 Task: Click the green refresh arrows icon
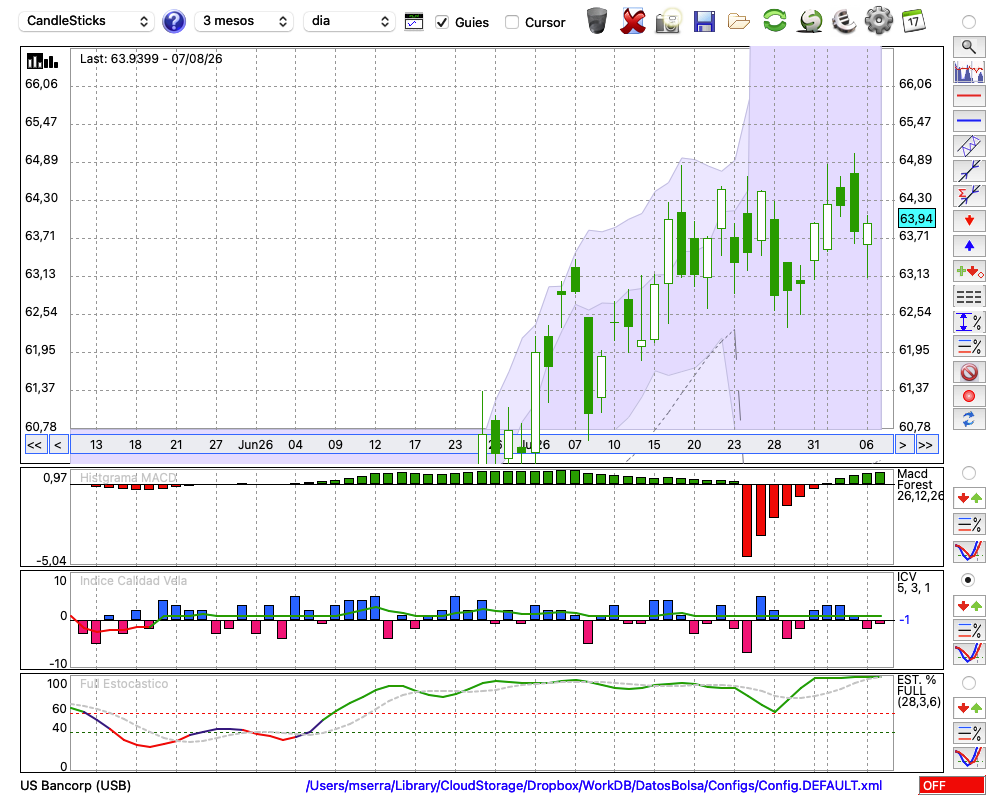point(775,21)
